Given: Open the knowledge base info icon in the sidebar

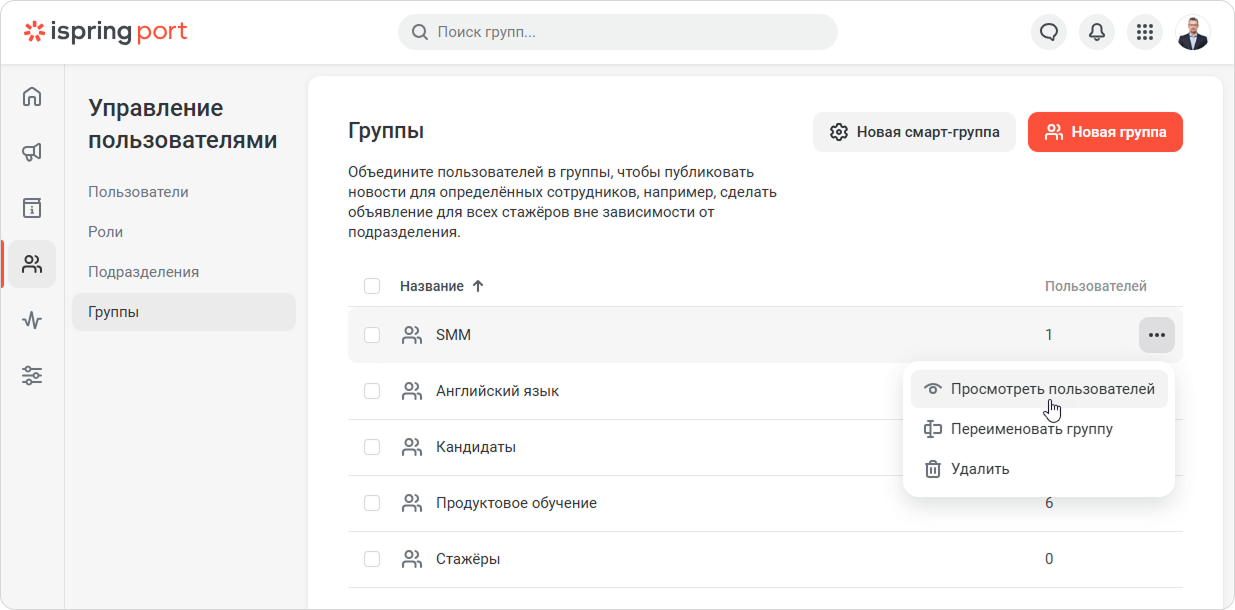Looking at the screenshot, I should coord(32,208).
